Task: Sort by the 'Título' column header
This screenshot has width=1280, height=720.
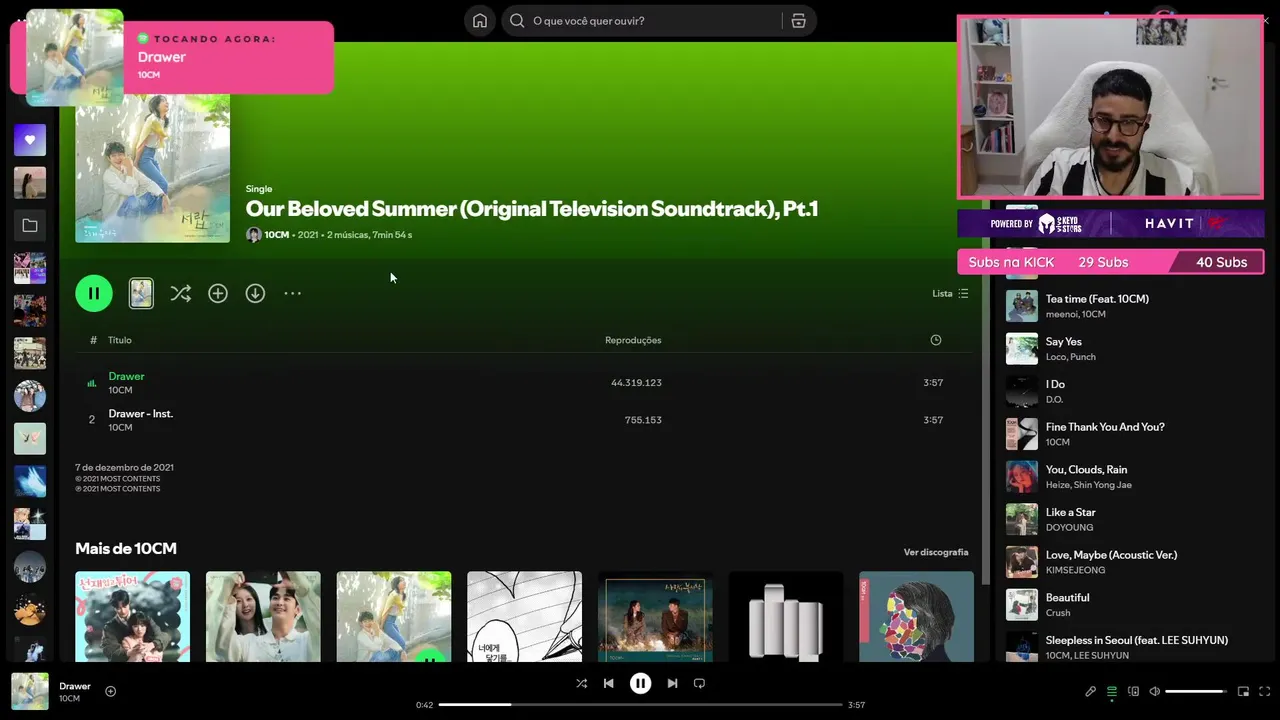Action: click(x=119, y=340)
